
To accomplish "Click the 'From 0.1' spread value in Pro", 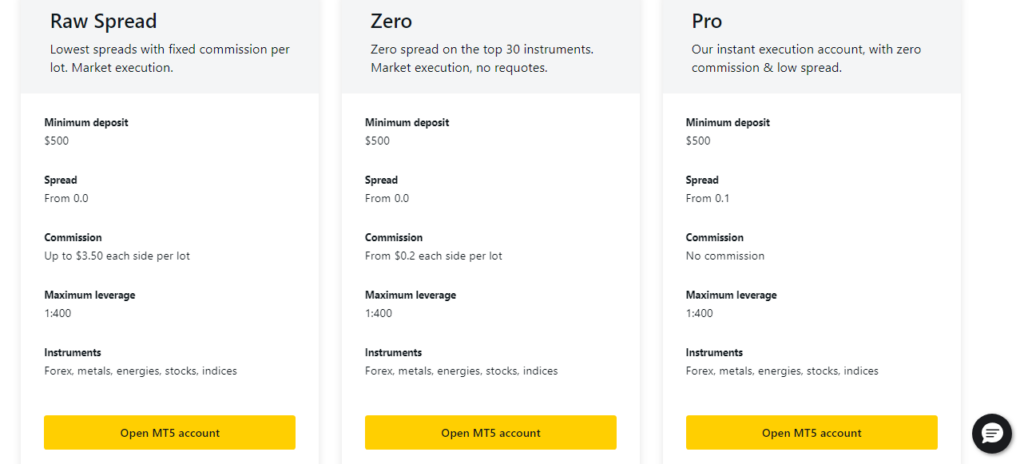I will (707, 199).
